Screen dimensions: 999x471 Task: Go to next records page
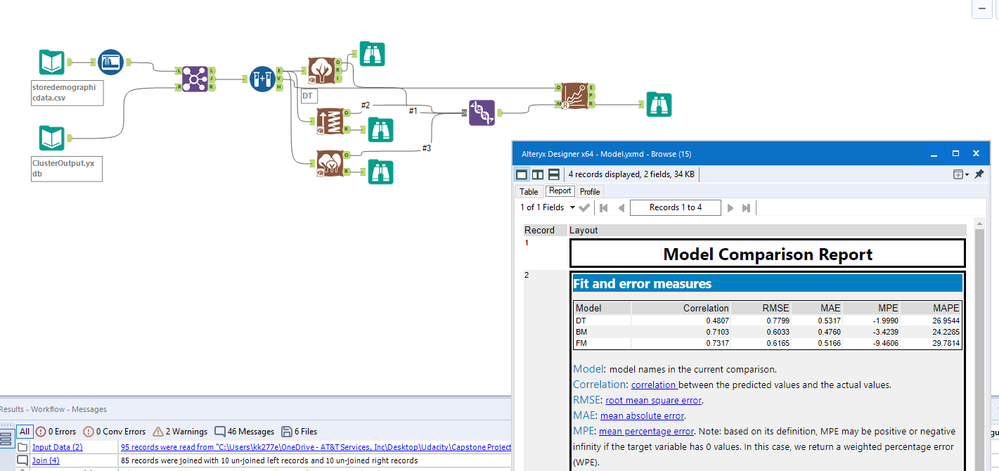tap(731, 207)
